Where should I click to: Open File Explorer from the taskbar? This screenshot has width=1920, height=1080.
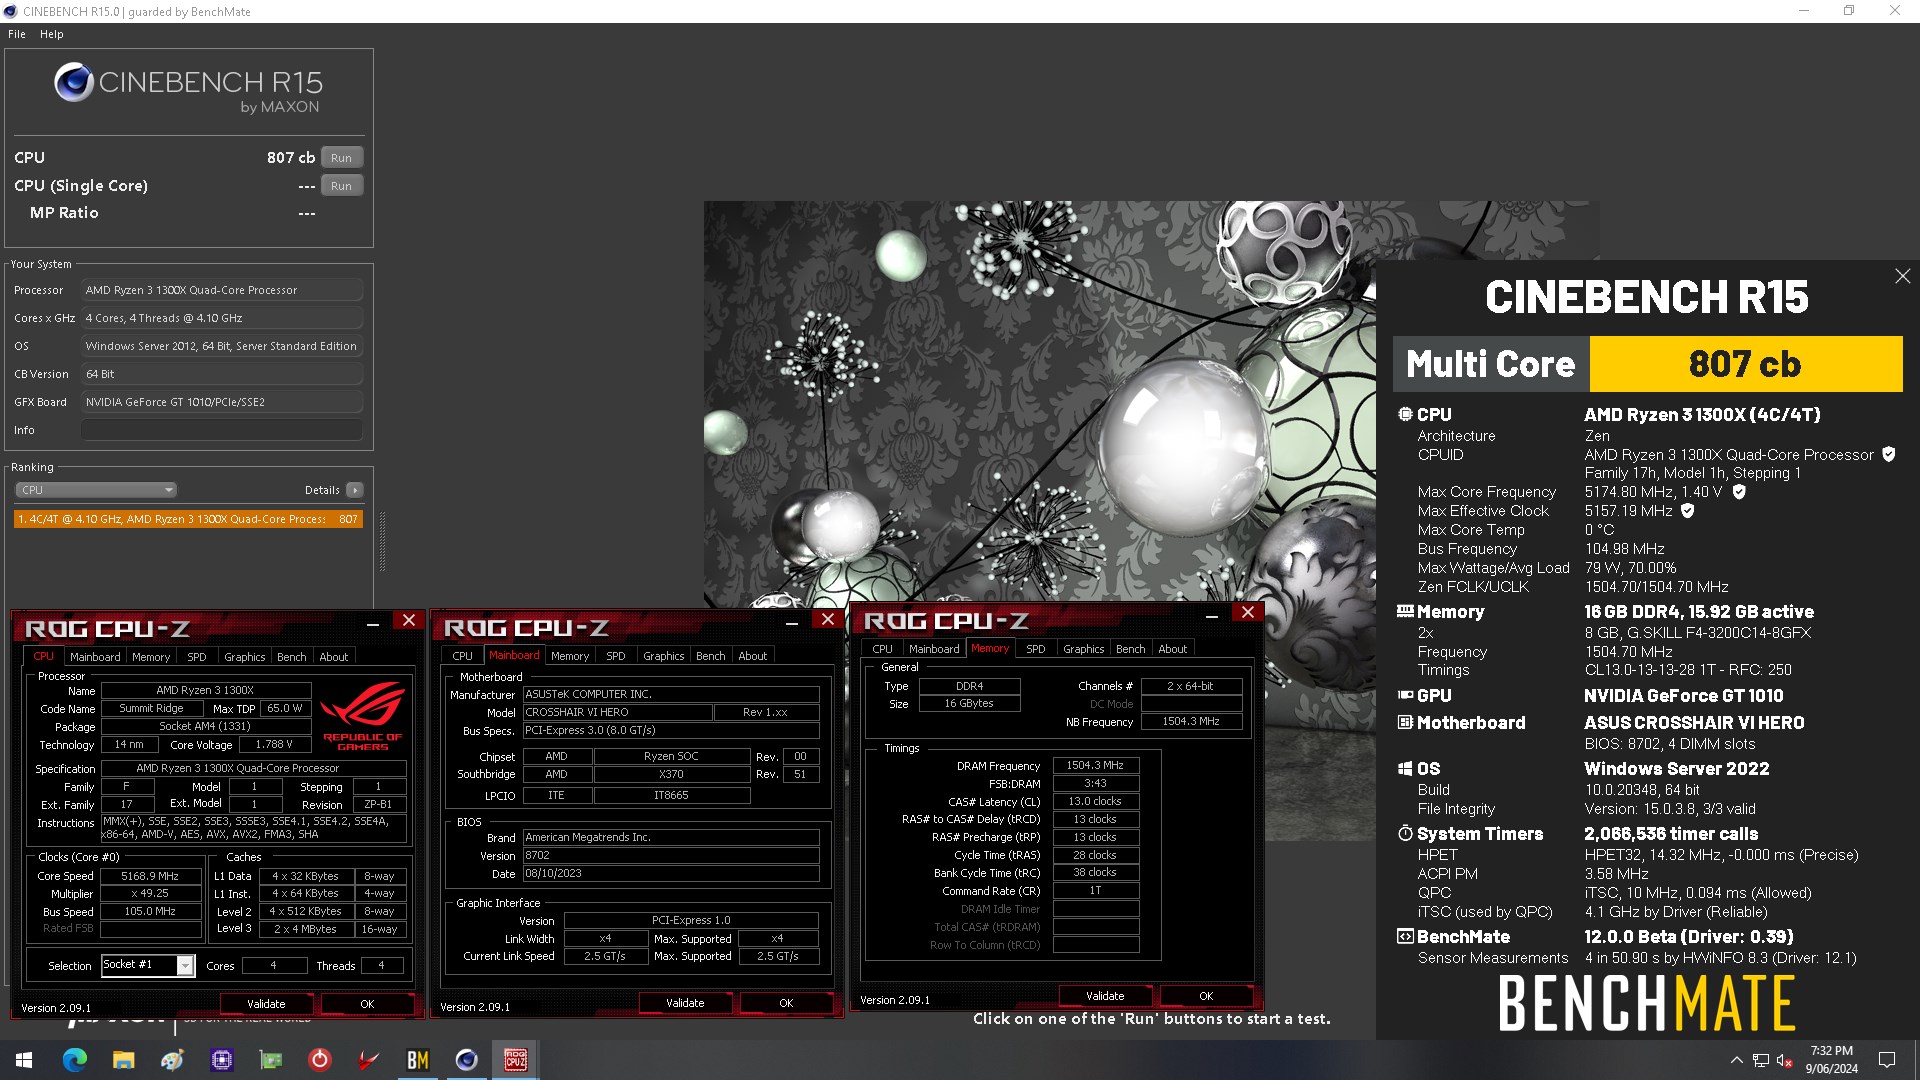[123, 1060]
